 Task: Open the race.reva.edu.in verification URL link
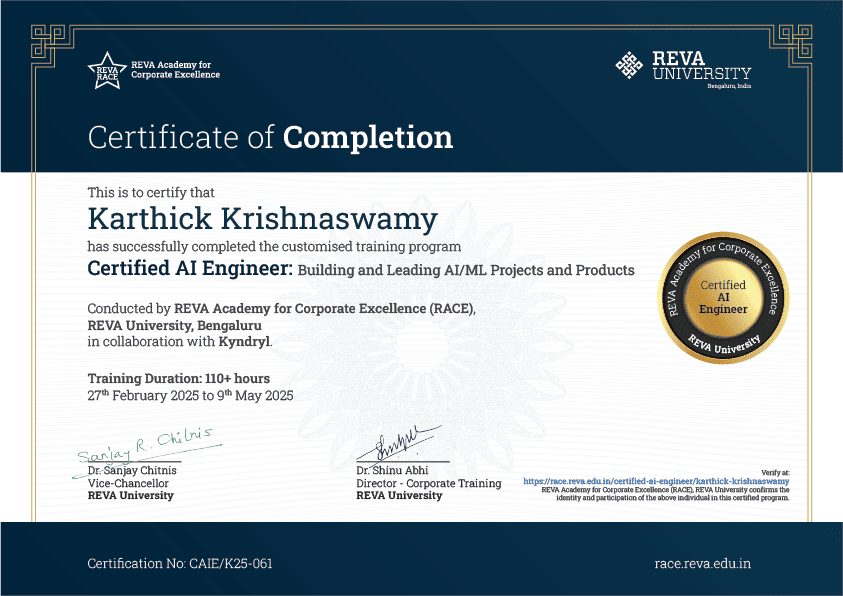(656, 482)
